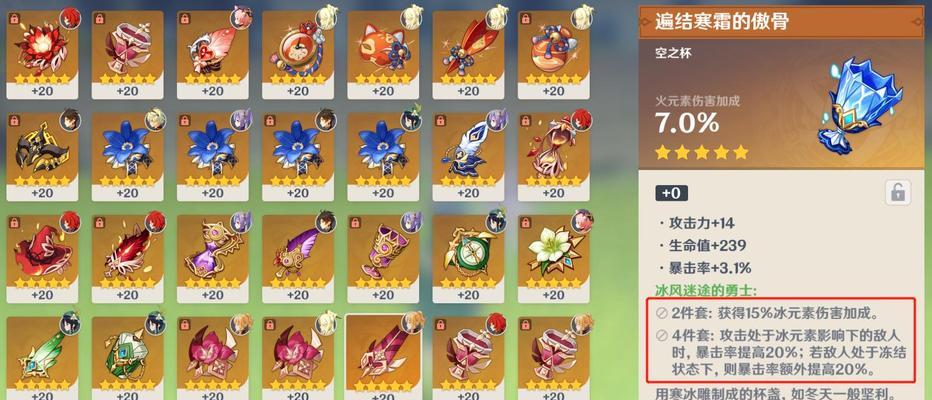
Task: Select the orange round flask artifact
Action: (553, 54)
